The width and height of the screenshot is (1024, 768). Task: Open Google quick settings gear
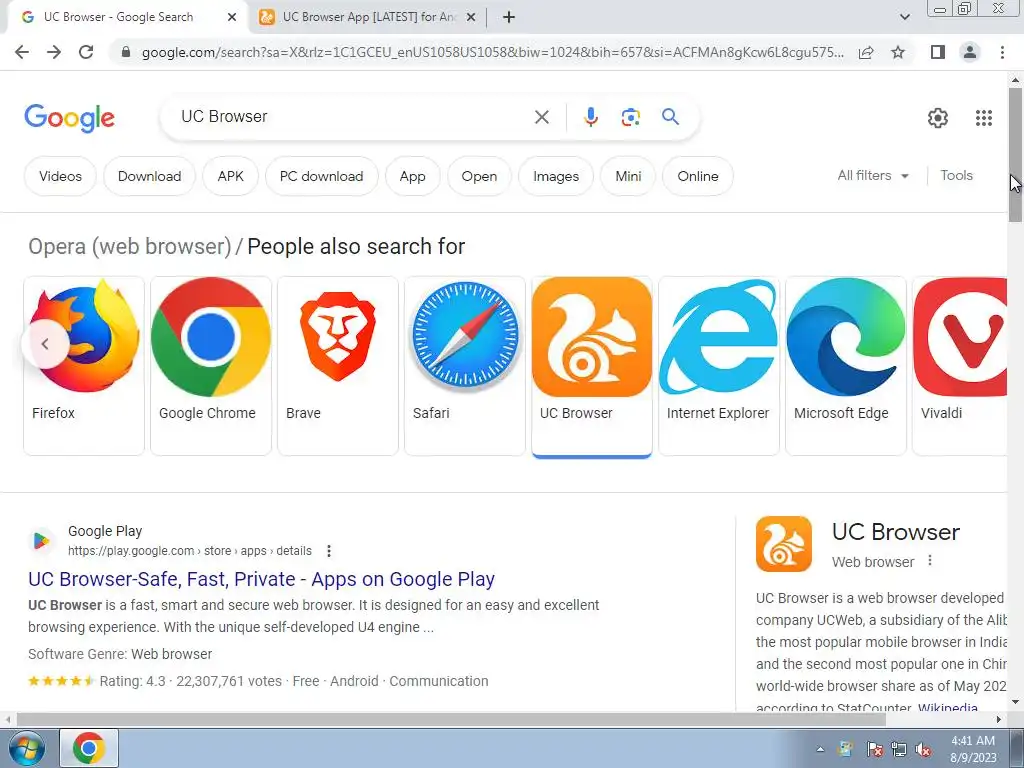pos(938,118)
